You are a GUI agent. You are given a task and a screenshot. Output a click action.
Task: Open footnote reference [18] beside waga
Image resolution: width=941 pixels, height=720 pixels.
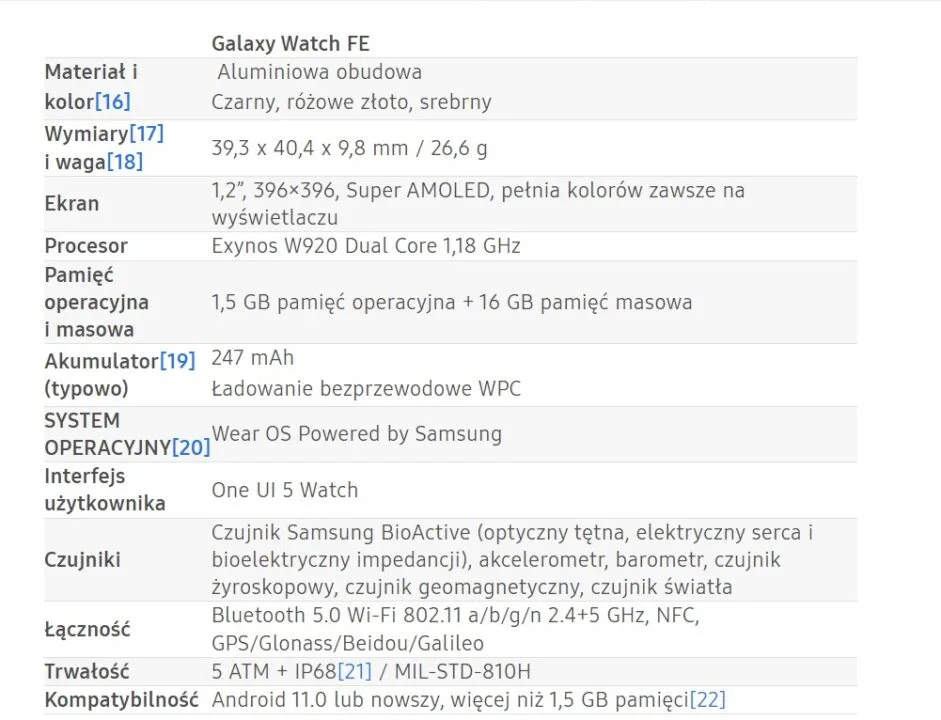125,161
